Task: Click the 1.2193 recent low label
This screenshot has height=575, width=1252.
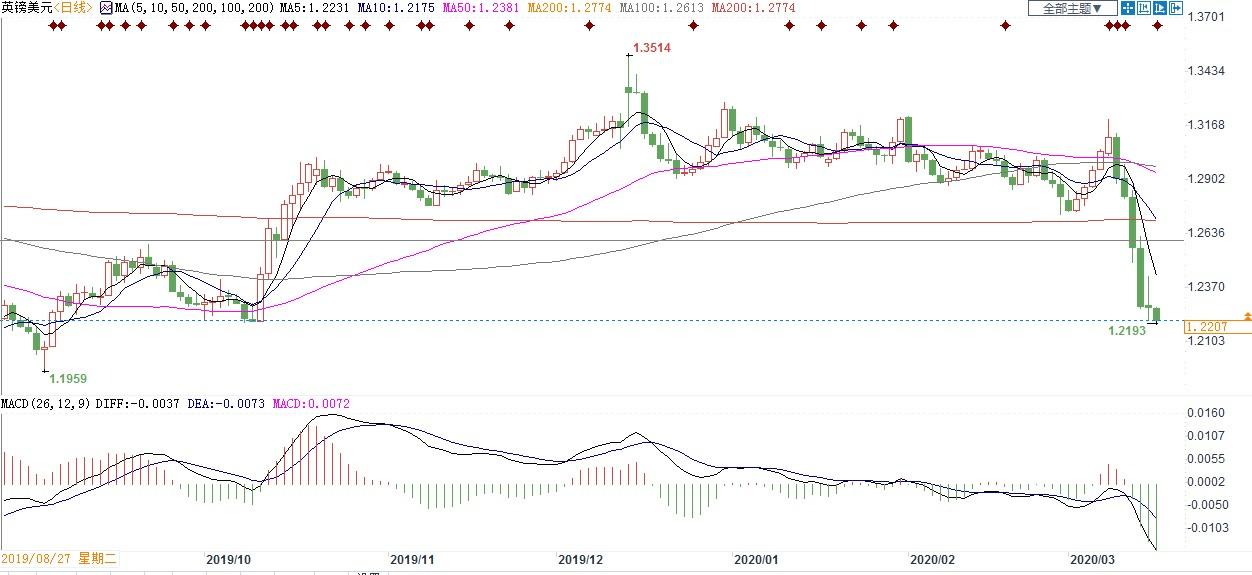Action: pyautogui.click(x=1127, y=329)
